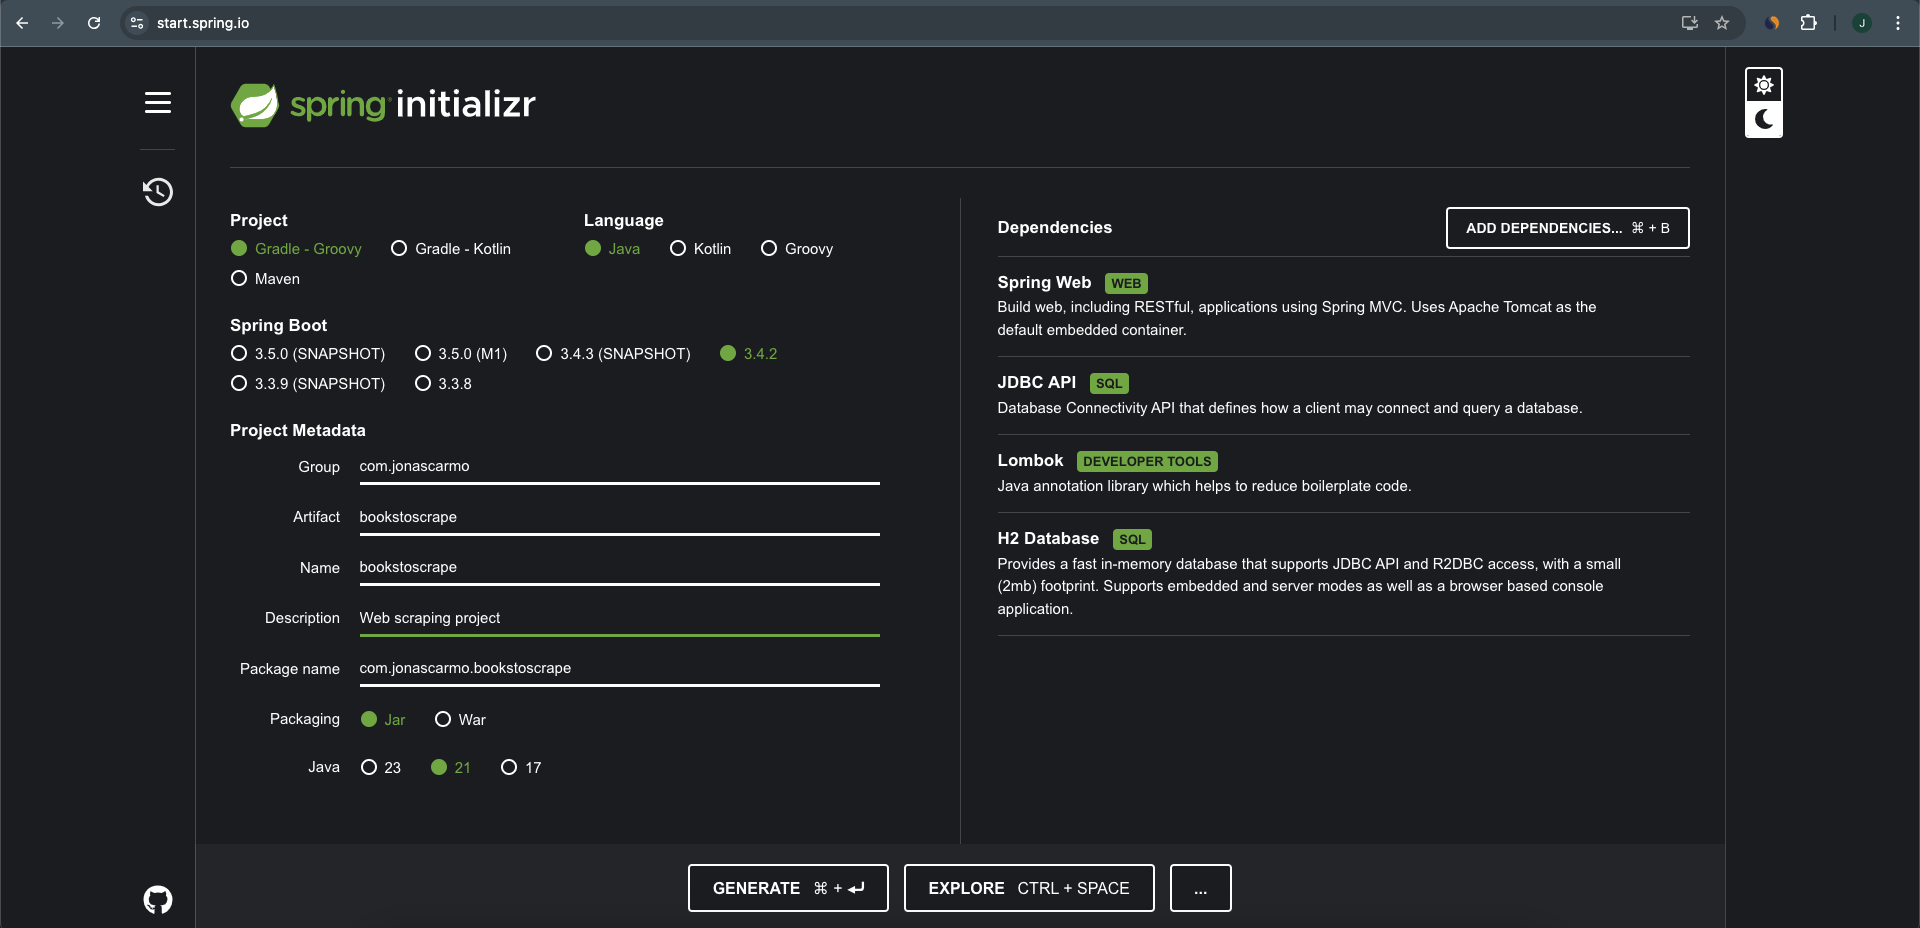The height and width of the screenshot is (928, 1920).
Task: Click the Name input field
Action: 620,567
